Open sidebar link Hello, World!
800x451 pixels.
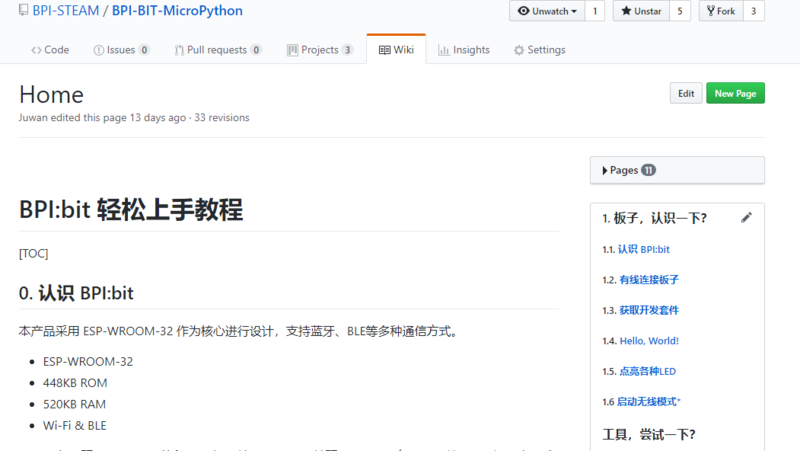(x=649, y=341)
